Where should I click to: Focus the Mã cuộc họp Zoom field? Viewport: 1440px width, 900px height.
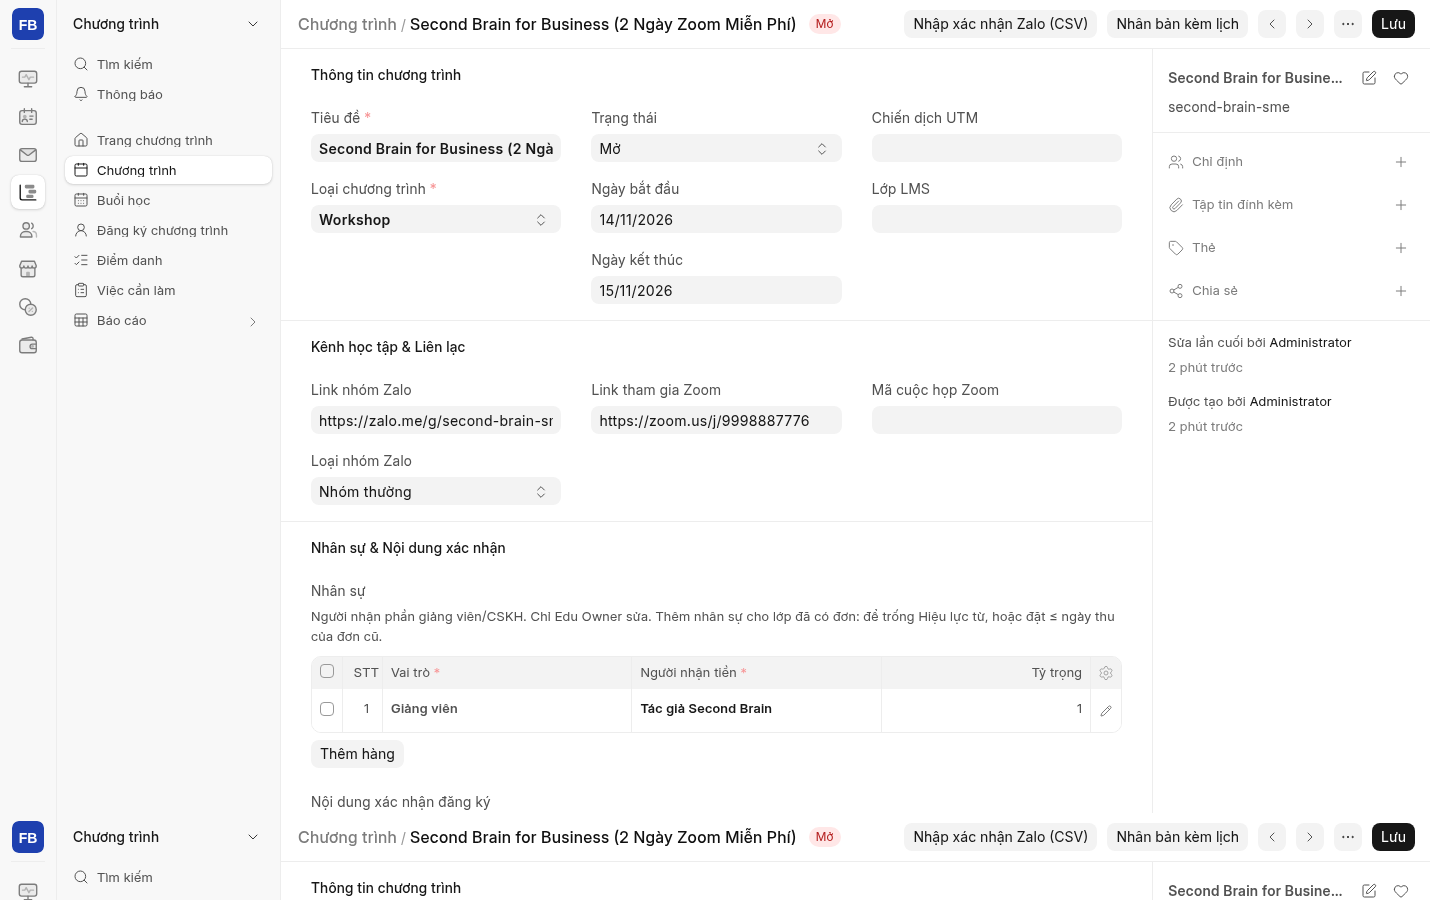click(996, 421)
